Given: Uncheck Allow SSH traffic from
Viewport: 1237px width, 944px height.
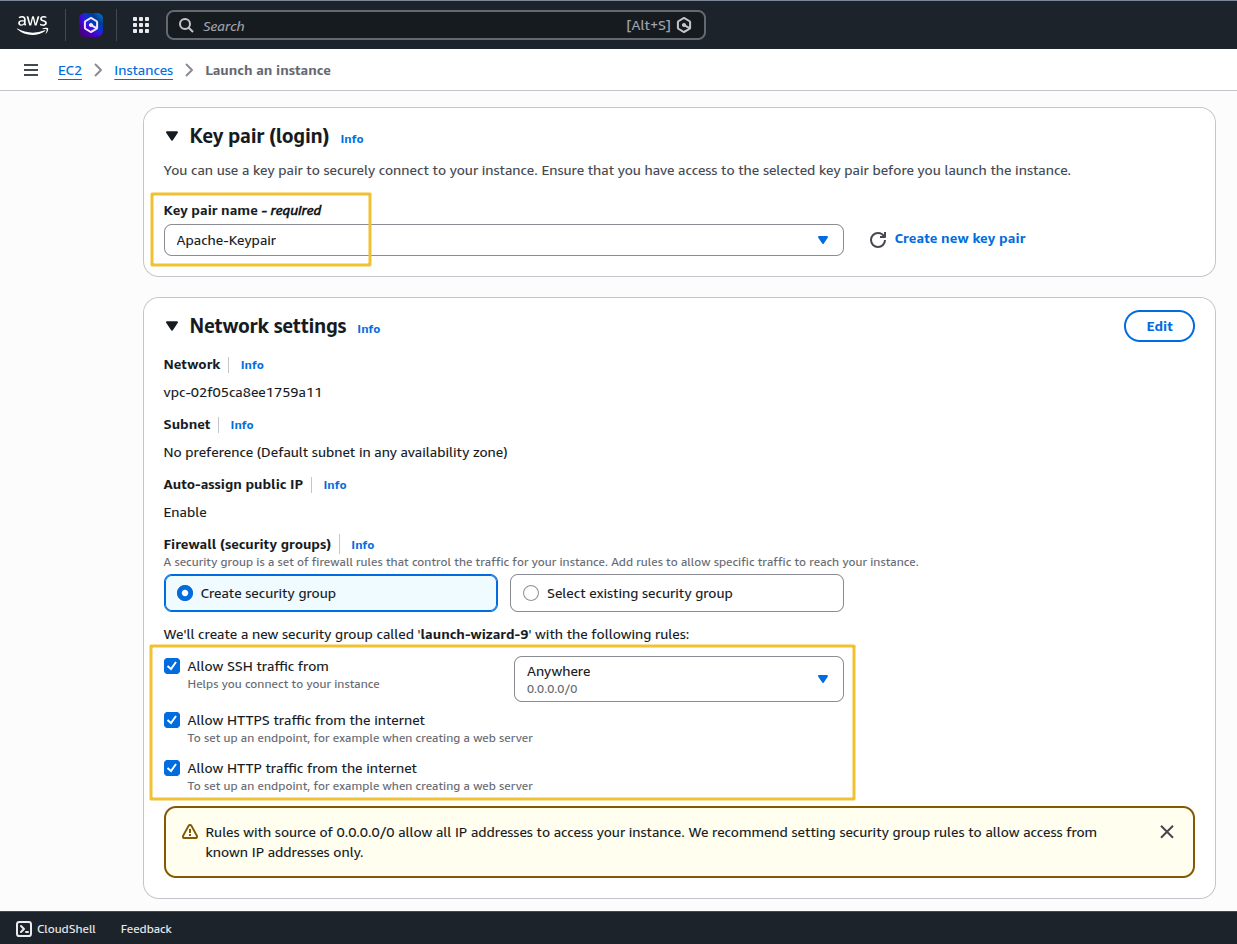Looking at the screenshot, I should click(172, 666).
